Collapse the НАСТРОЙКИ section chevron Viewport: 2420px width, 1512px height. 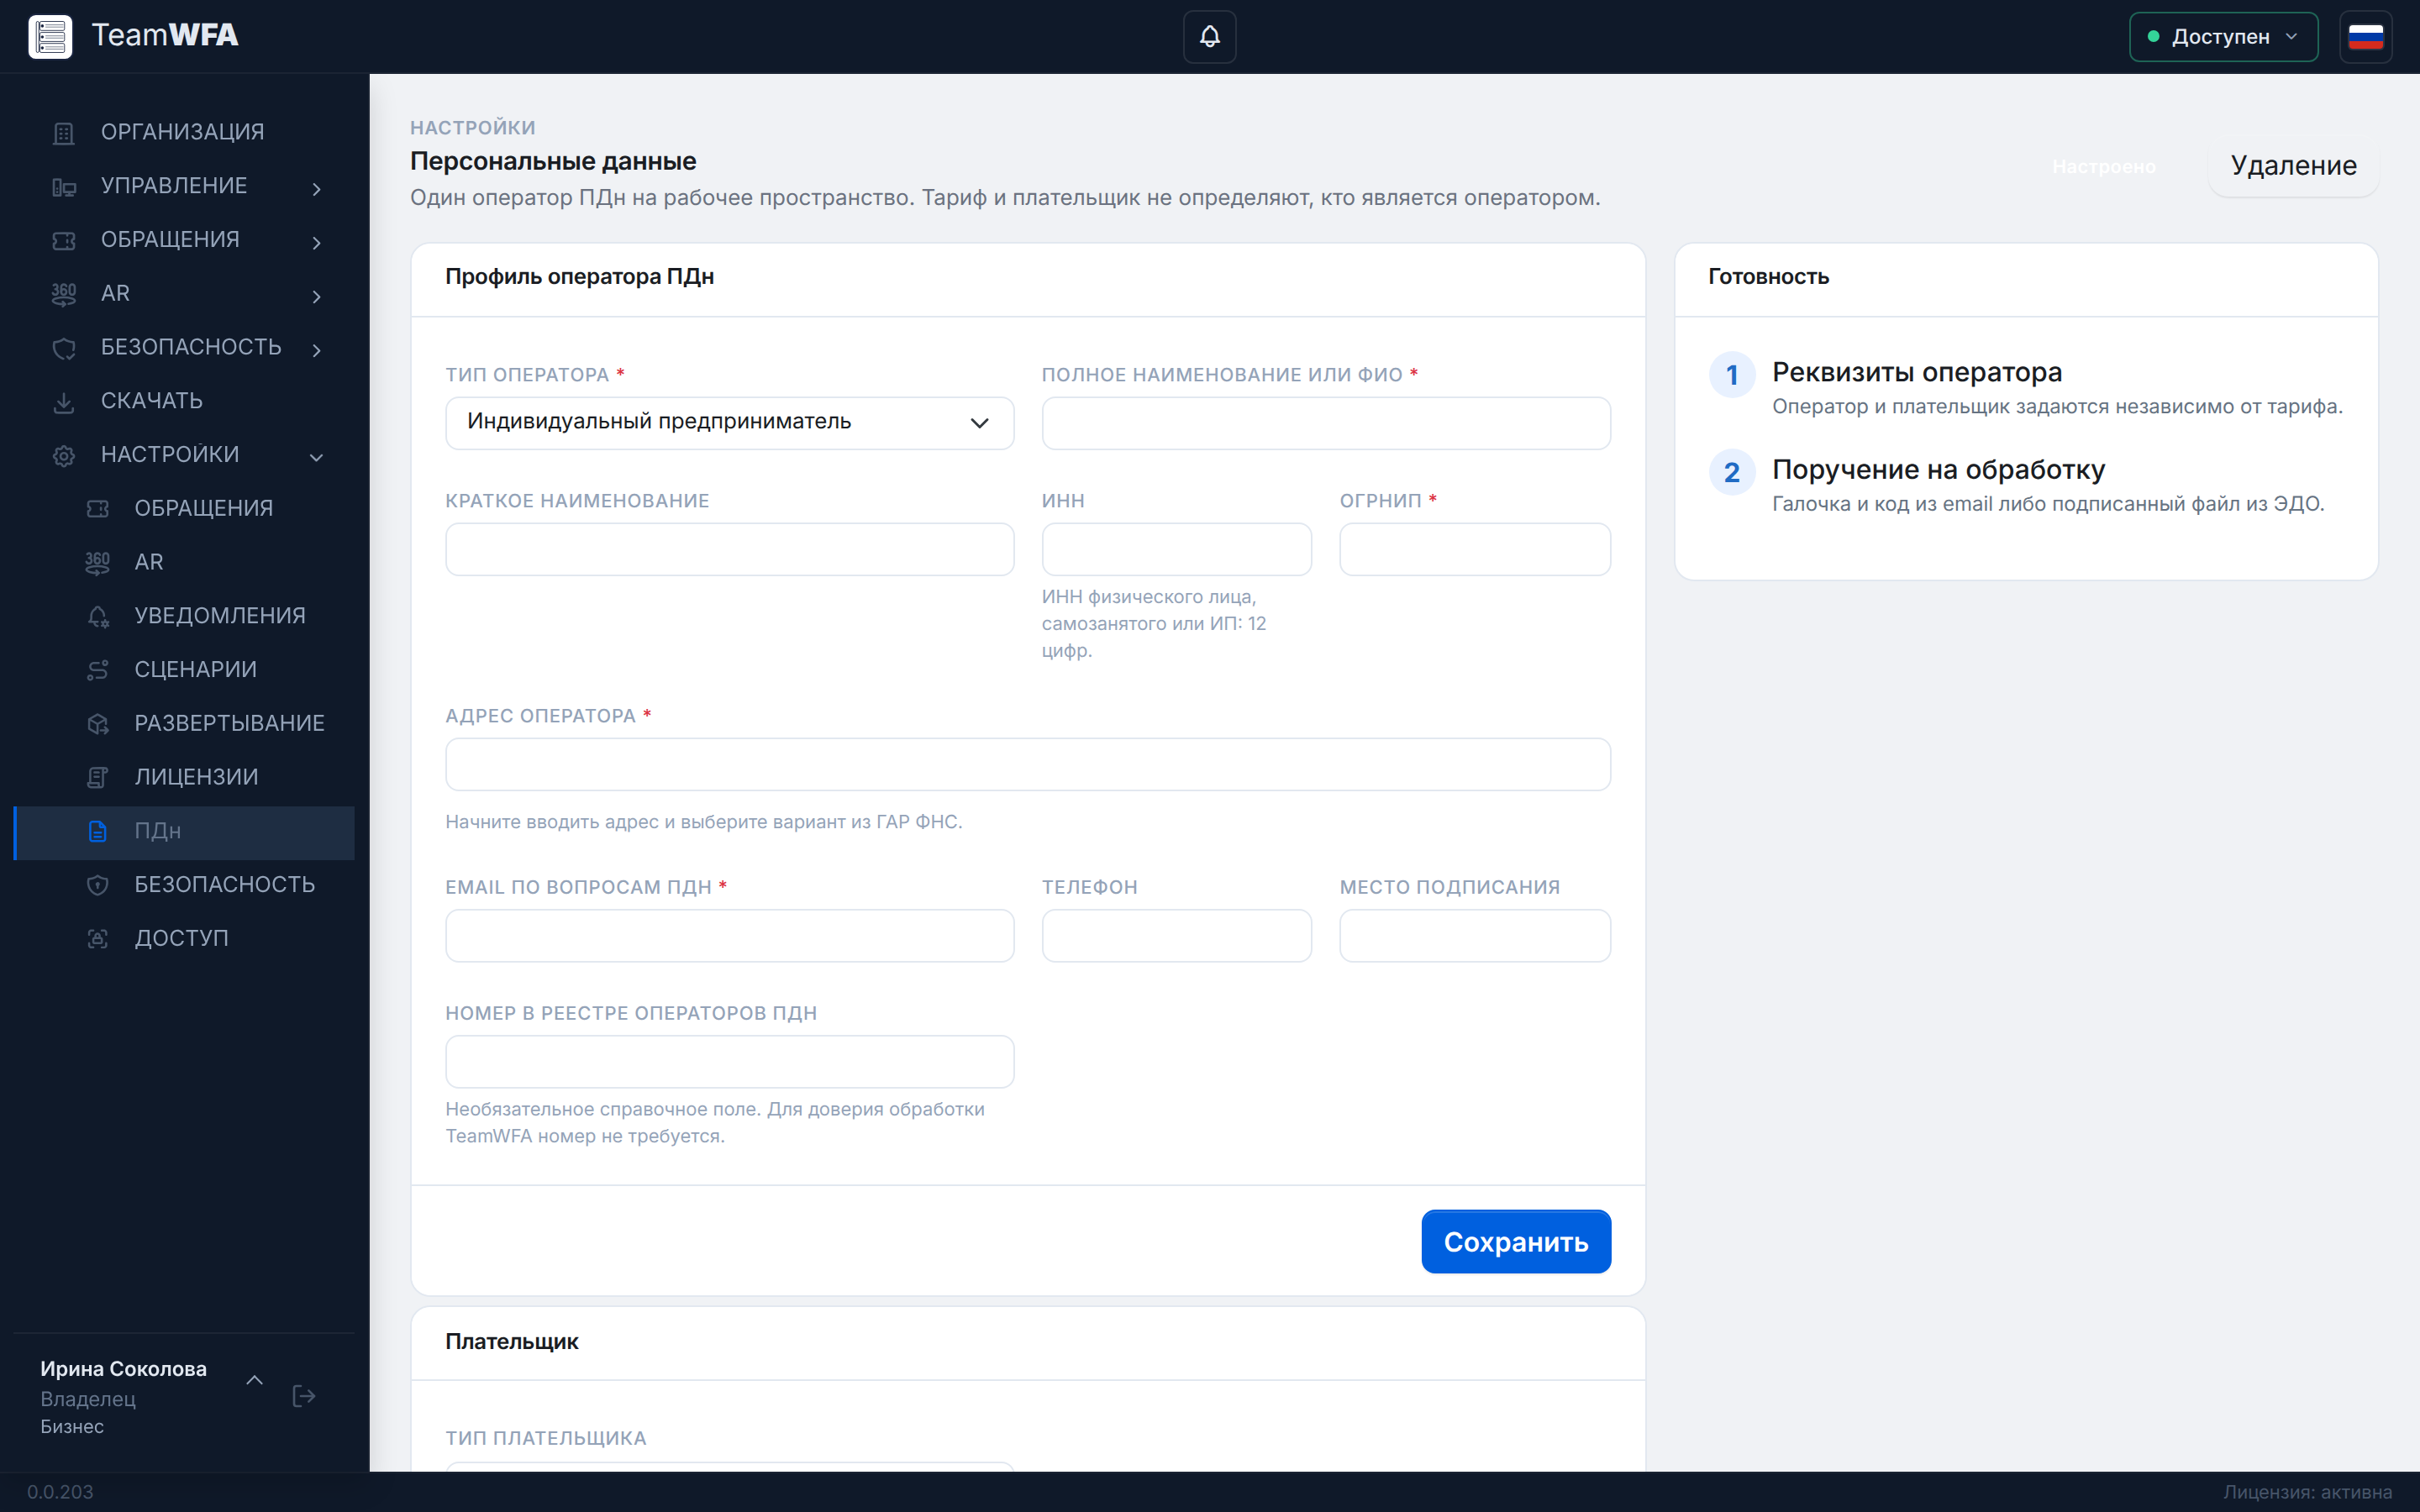click(316, 457)
